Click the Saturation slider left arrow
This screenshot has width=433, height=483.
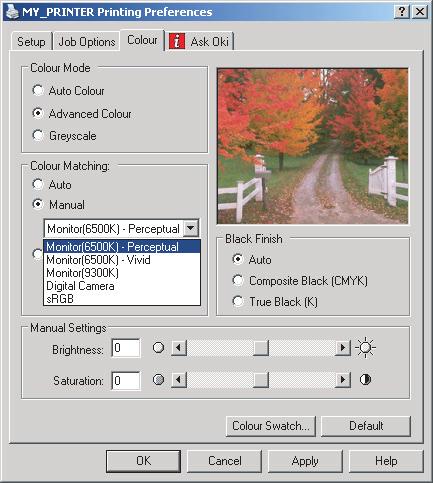[x=179, y=380]
